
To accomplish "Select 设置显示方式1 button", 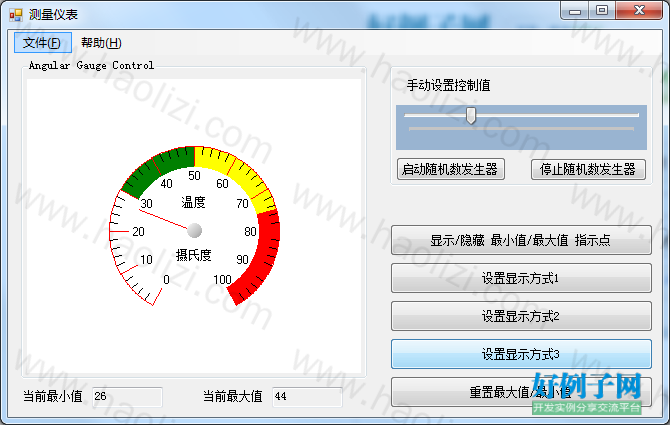I will 521,278.
